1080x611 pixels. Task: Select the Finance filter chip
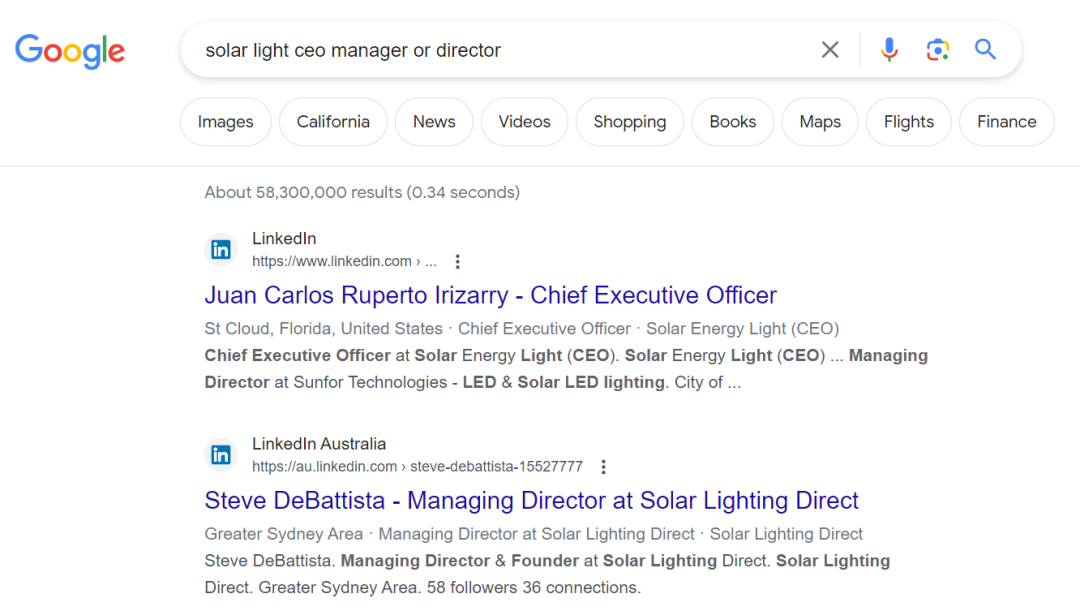click(1006, 122)
